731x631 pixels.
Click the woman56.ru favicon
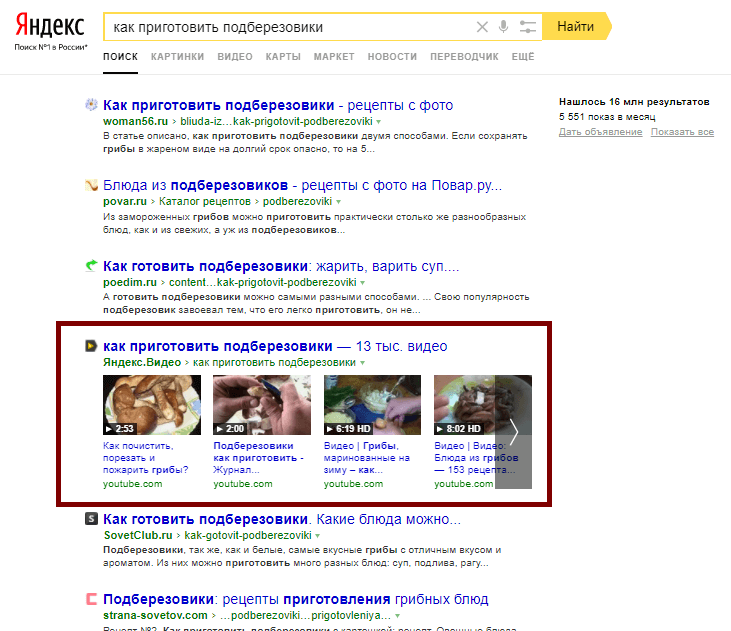[91, 104]
